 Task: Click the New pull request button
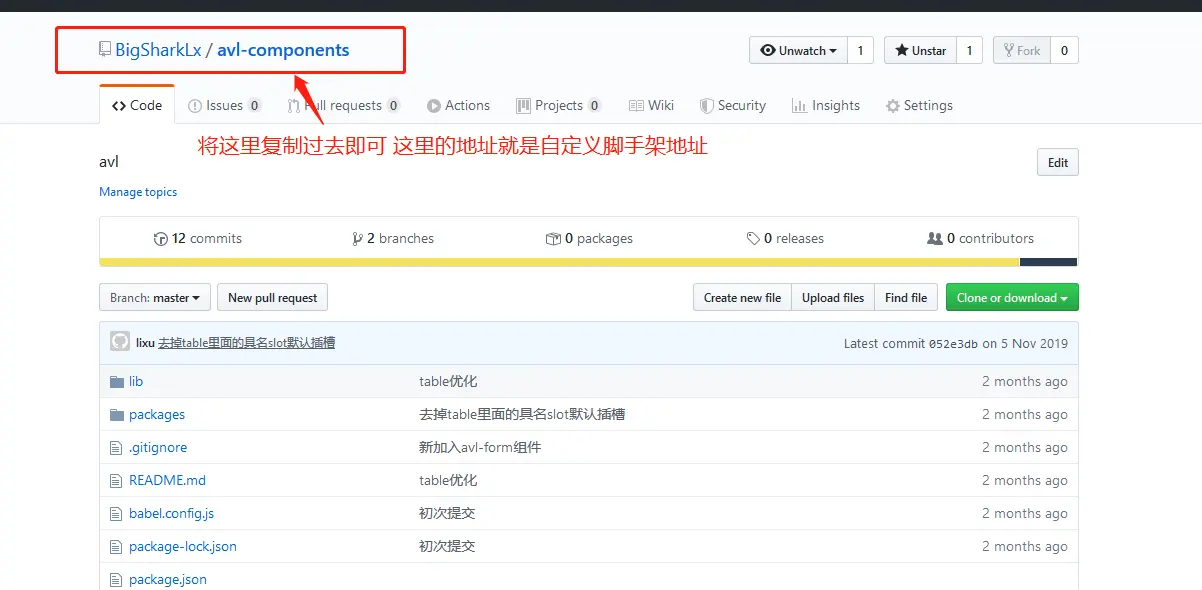(x=272, y=297)
